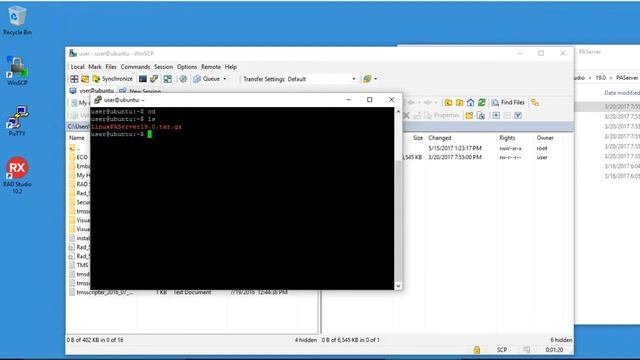This screenshot has width=640, height=360.
Task: Click the session timer 0:01:20 in status bar
Action: click(554, 350)
